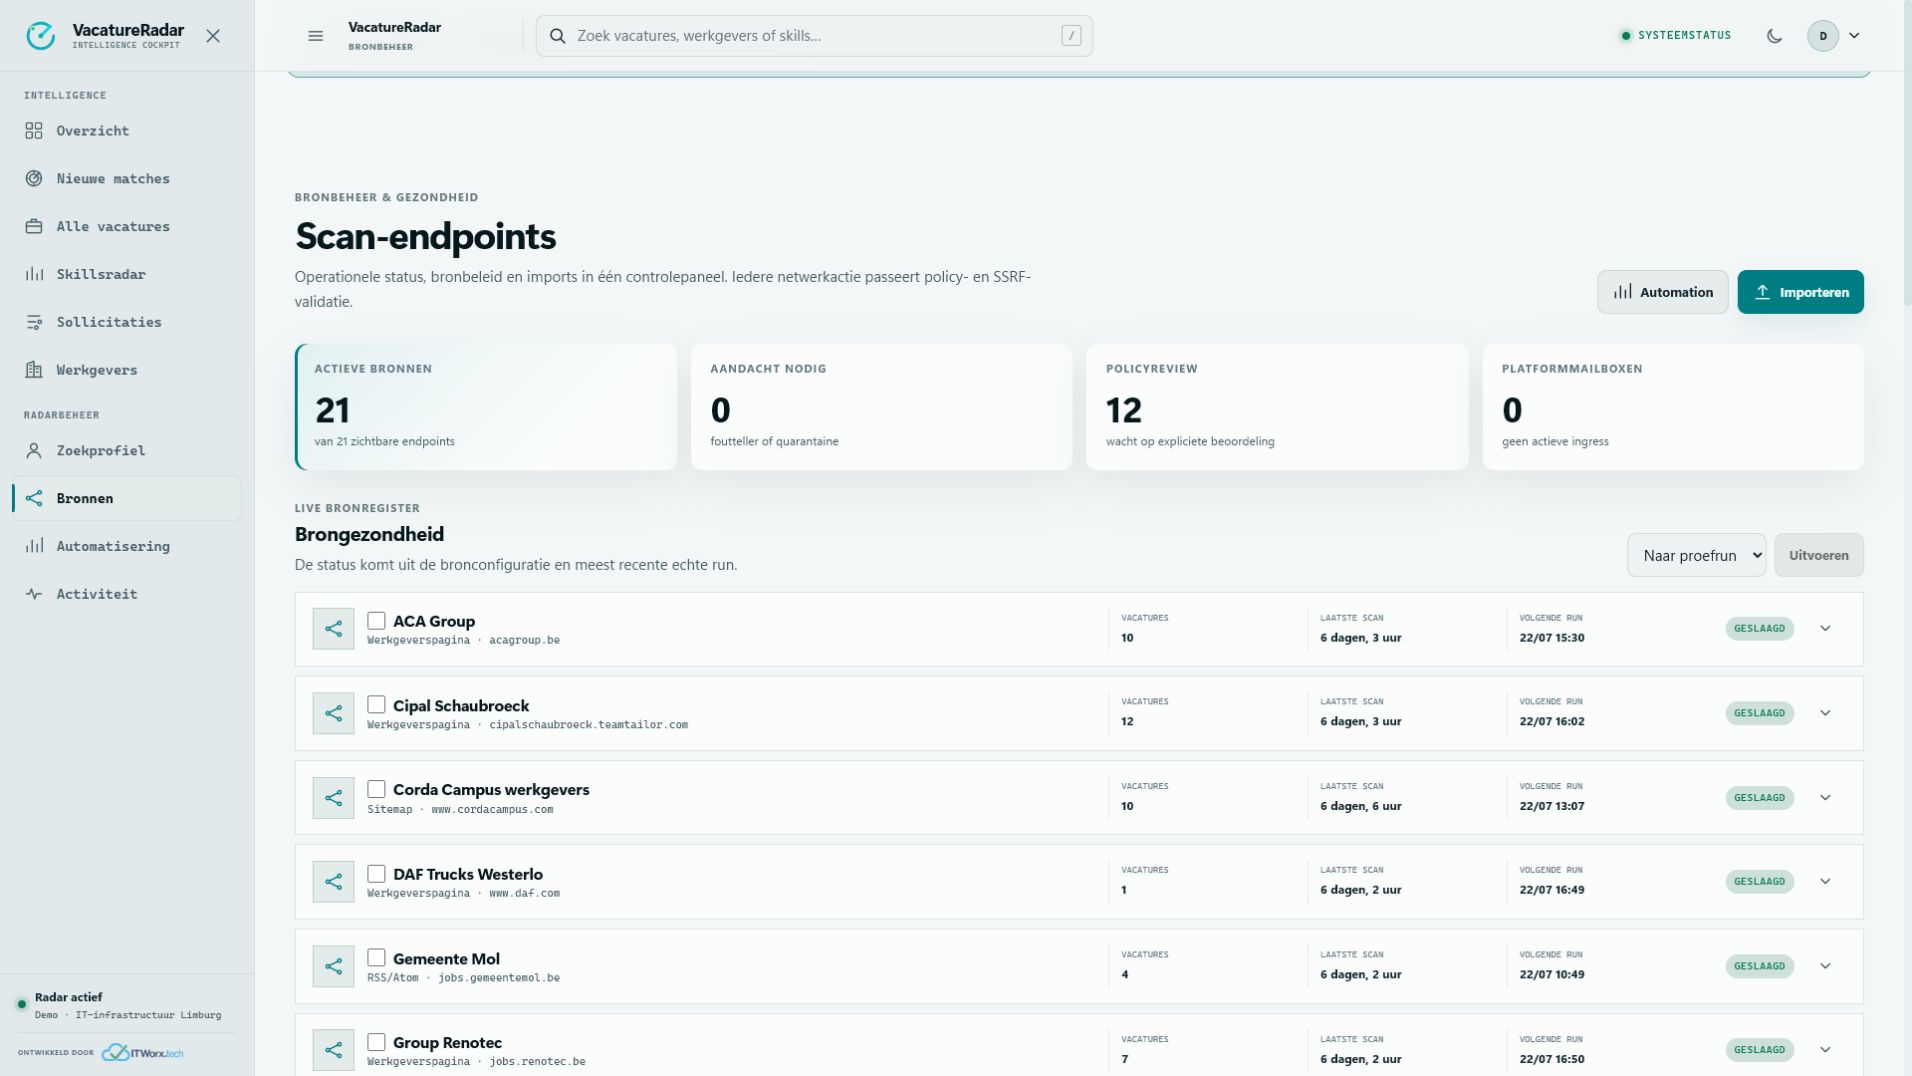Expand the ACA Group row
Image resolution: width=1912 pixels, height=1076 pixels.
(1825, 629)
